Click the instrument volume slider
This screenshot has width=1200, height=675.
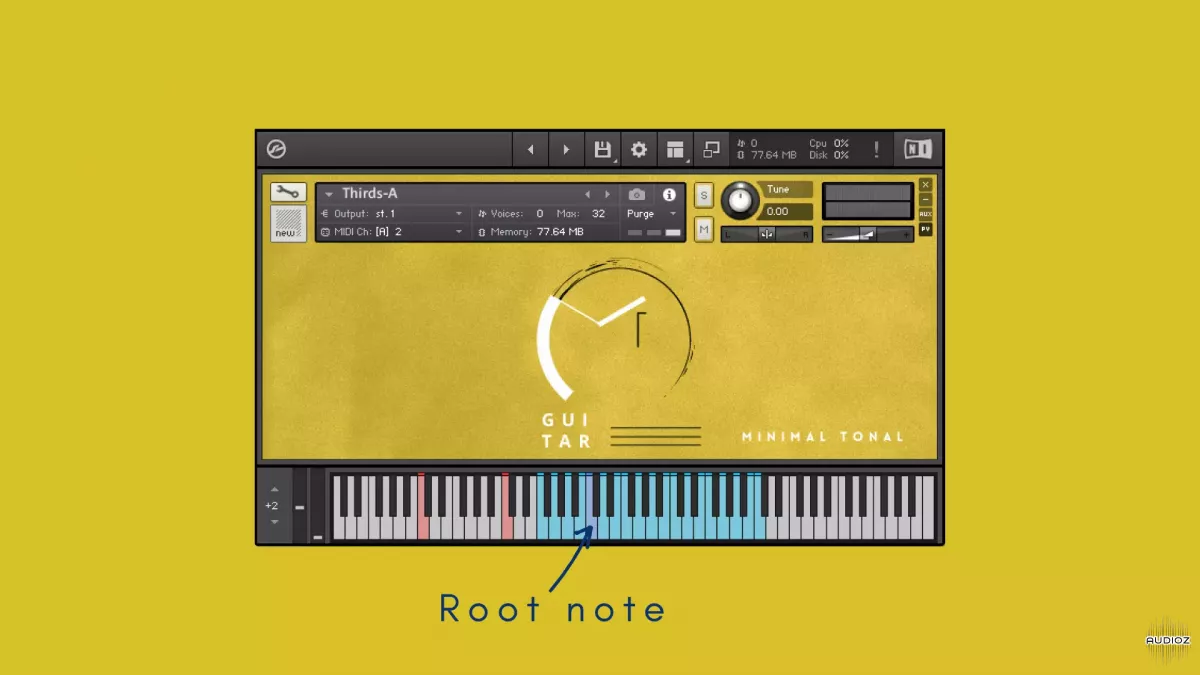click(867, 234)
